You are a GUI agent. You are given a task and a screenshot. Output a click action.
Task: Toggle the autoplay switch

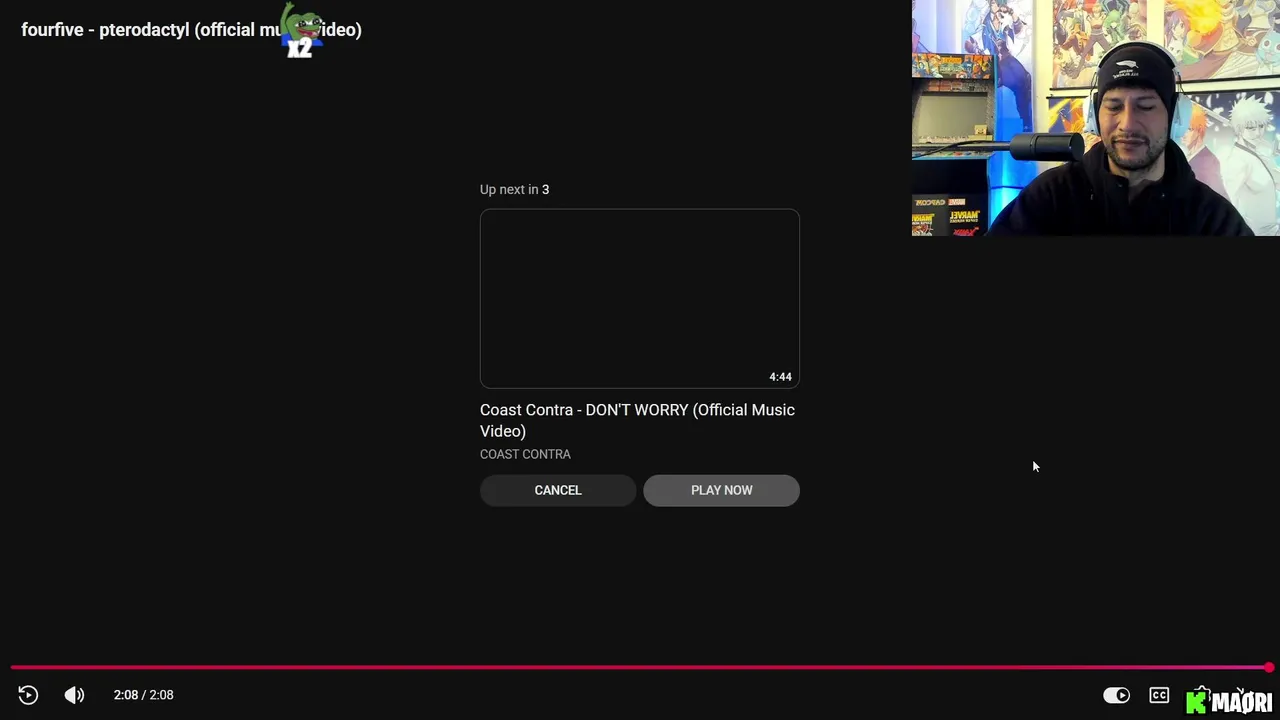1116,695
